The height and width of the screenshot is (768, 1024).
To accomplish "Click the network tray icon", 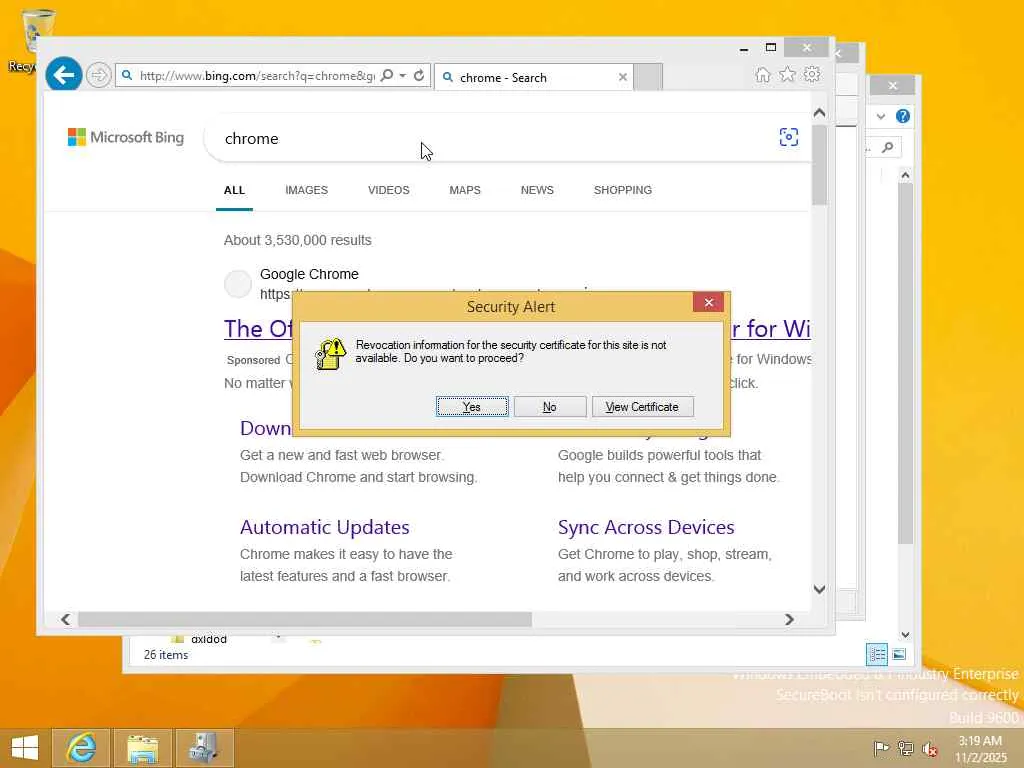I will [905, 748].
